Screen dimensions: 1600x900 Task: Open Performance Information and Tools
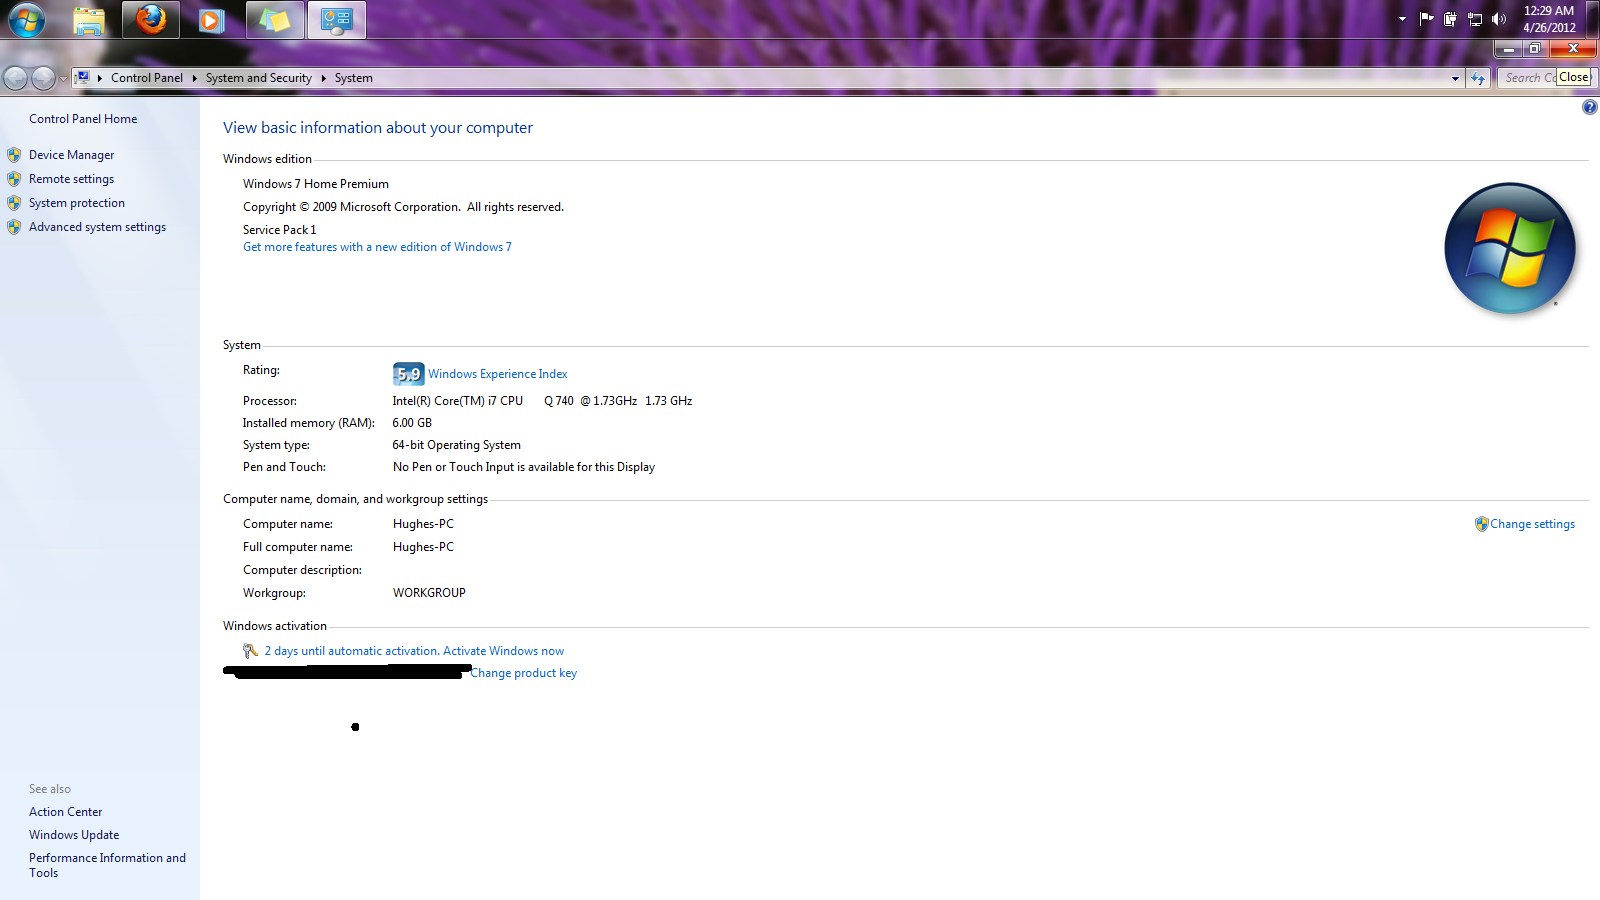pos(107,865)
